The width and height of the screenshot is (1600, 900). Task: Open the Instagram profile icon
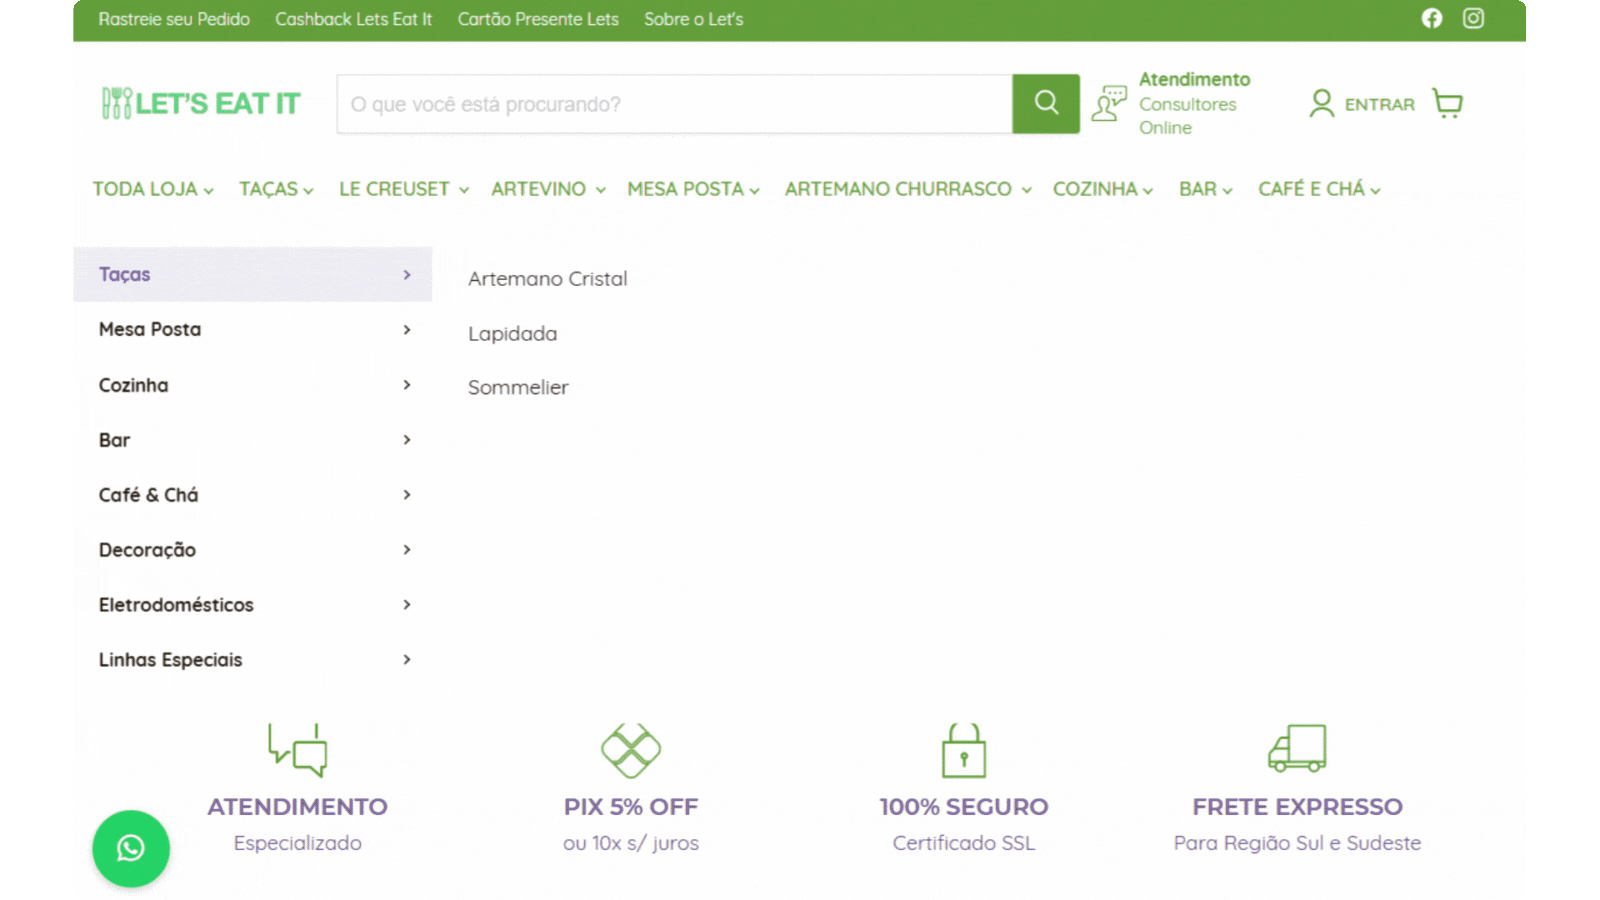point(1473,18)
